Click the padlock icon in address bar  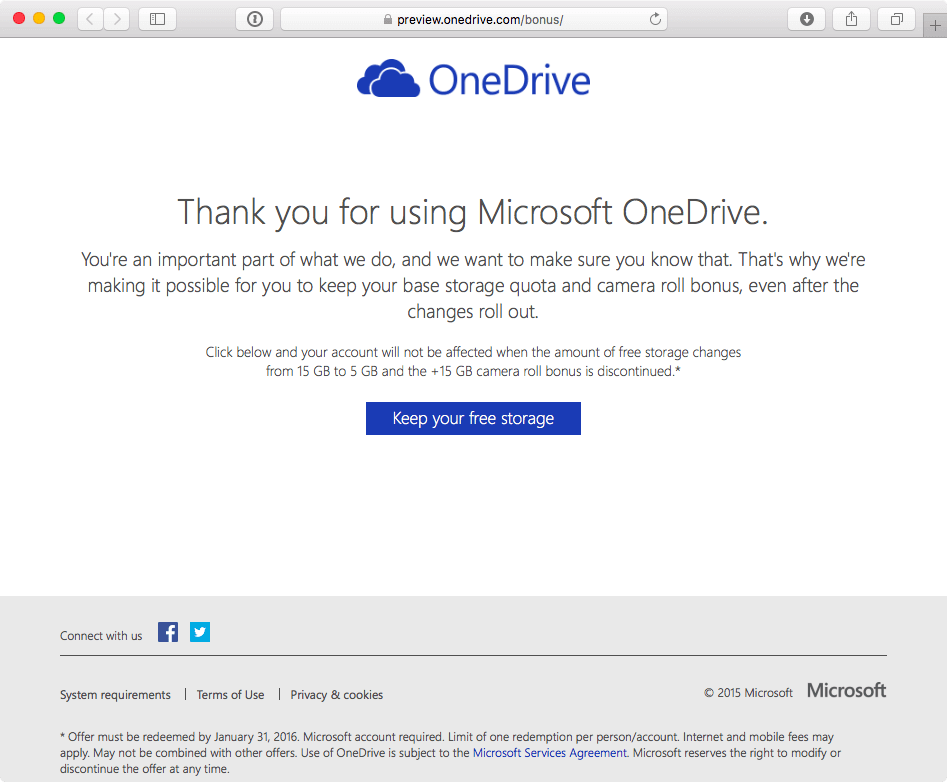point(388,19)
